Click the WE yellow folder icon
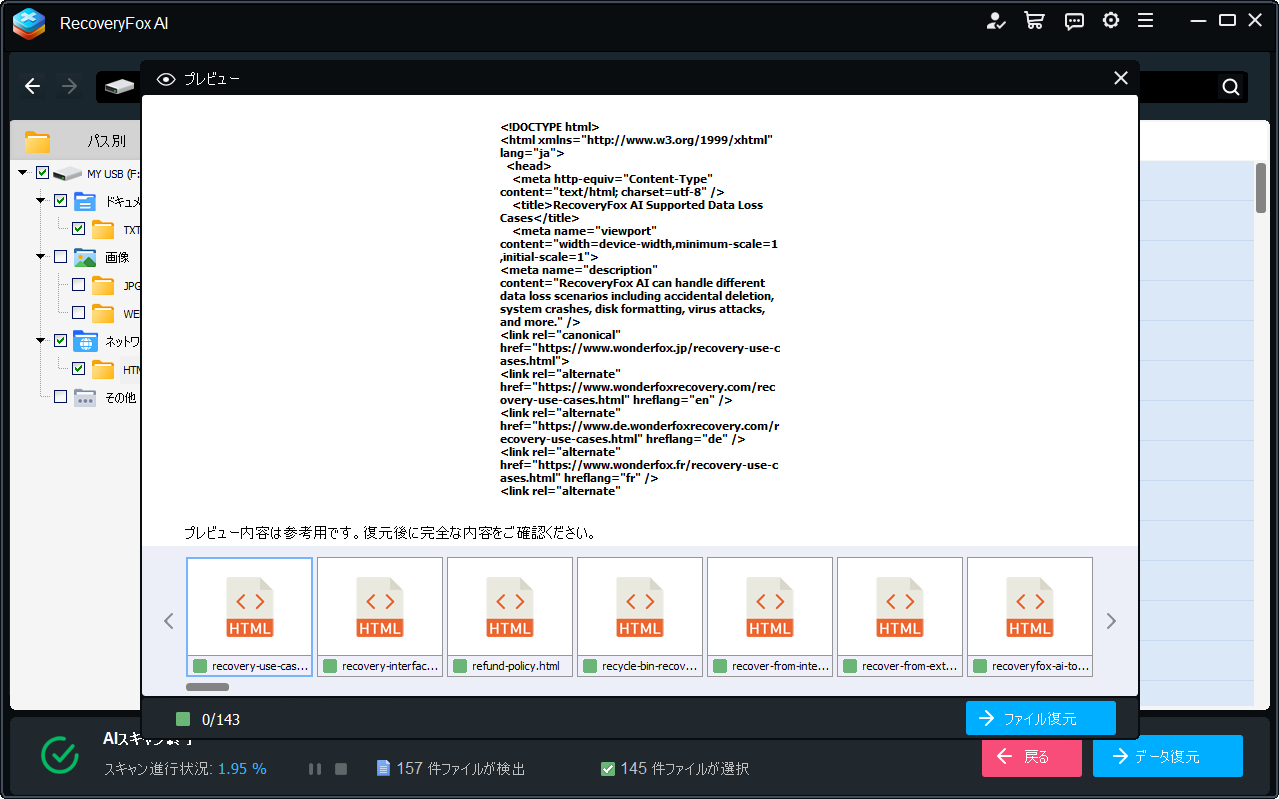Screen dimensions: 1279x799 [x=103, y=313]
